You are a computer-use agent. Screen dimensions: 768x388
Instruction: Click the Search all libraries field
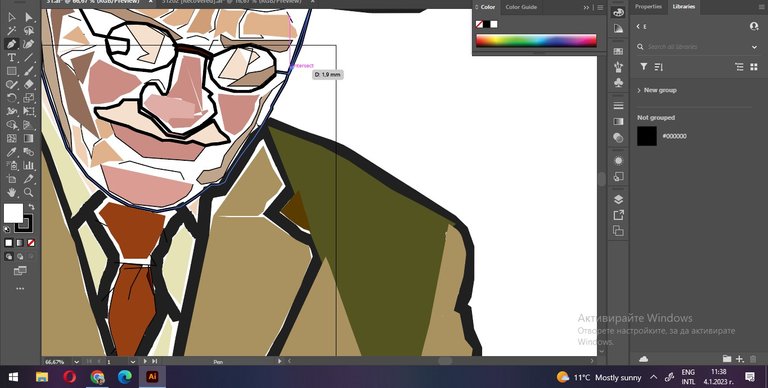(x=696, y=47)
